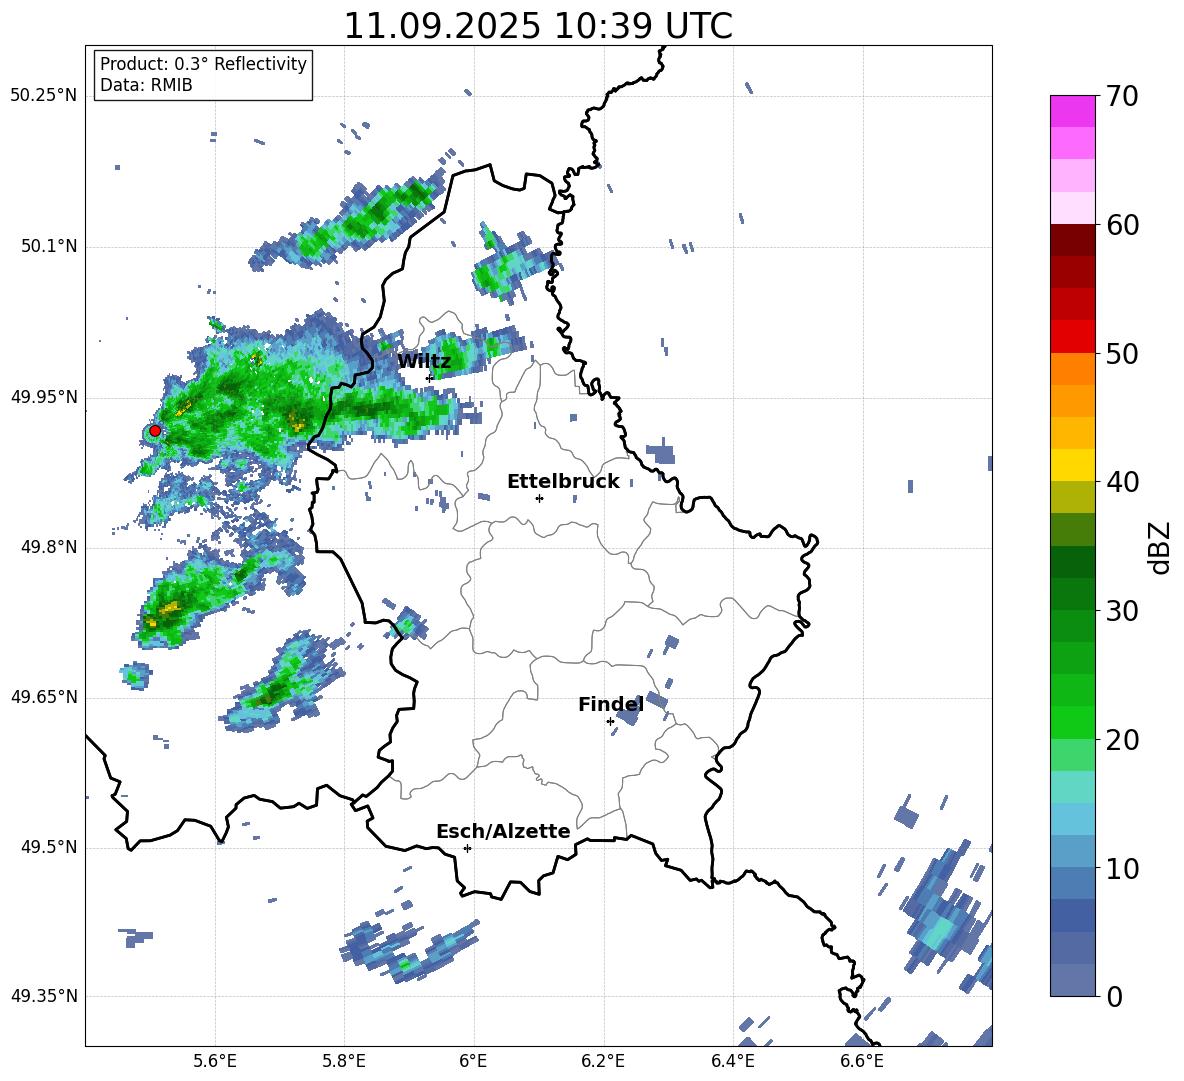
Task: Click the Esch/Alzette cross marker
Action: coord(467,848)
